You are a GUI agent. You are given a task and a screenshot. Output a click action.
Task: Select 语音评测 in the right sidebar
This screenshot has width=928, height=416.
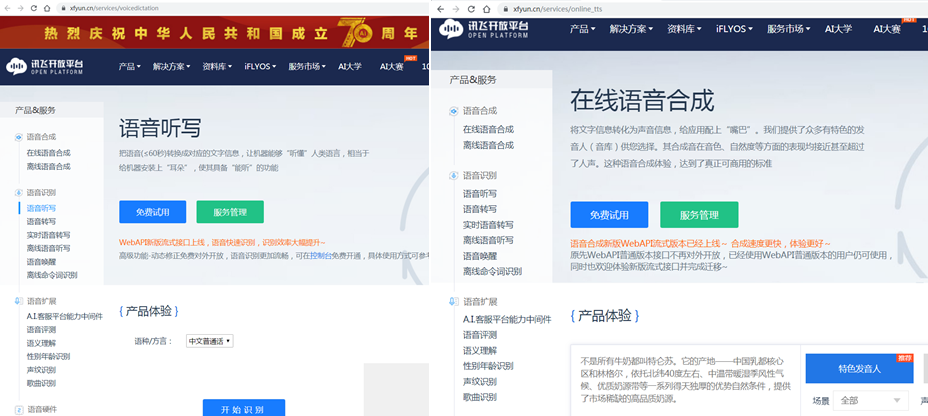click(480, 335)
